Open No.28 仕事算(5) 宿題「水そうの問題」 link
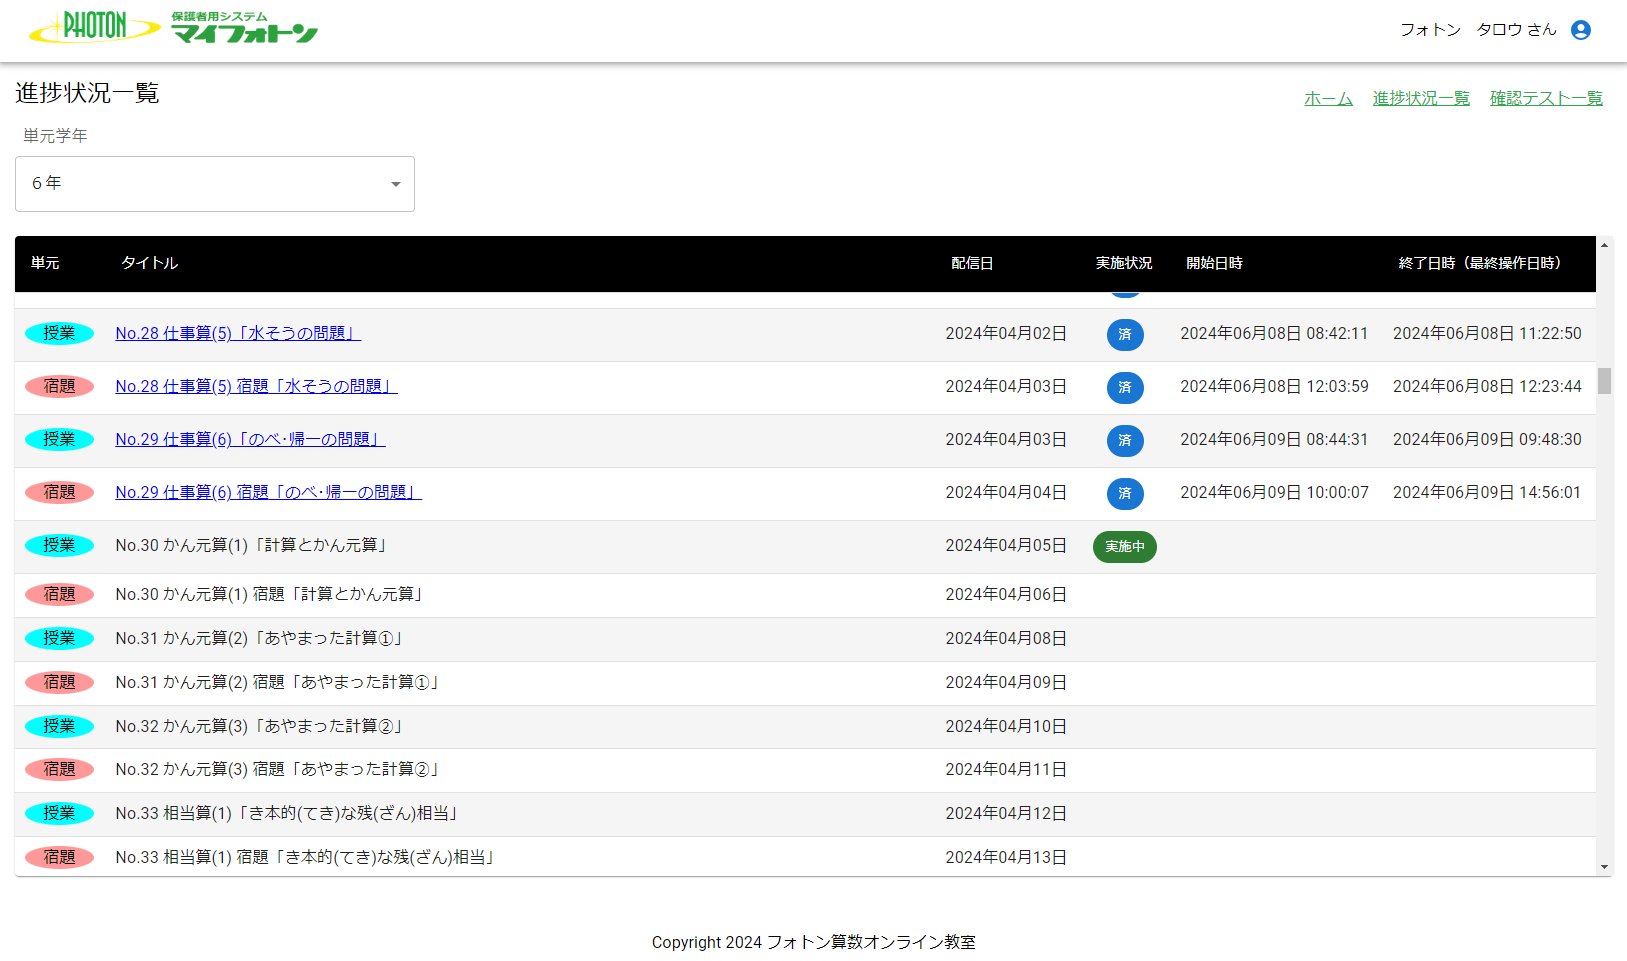The image size is (1627, 961). point(256,386)
